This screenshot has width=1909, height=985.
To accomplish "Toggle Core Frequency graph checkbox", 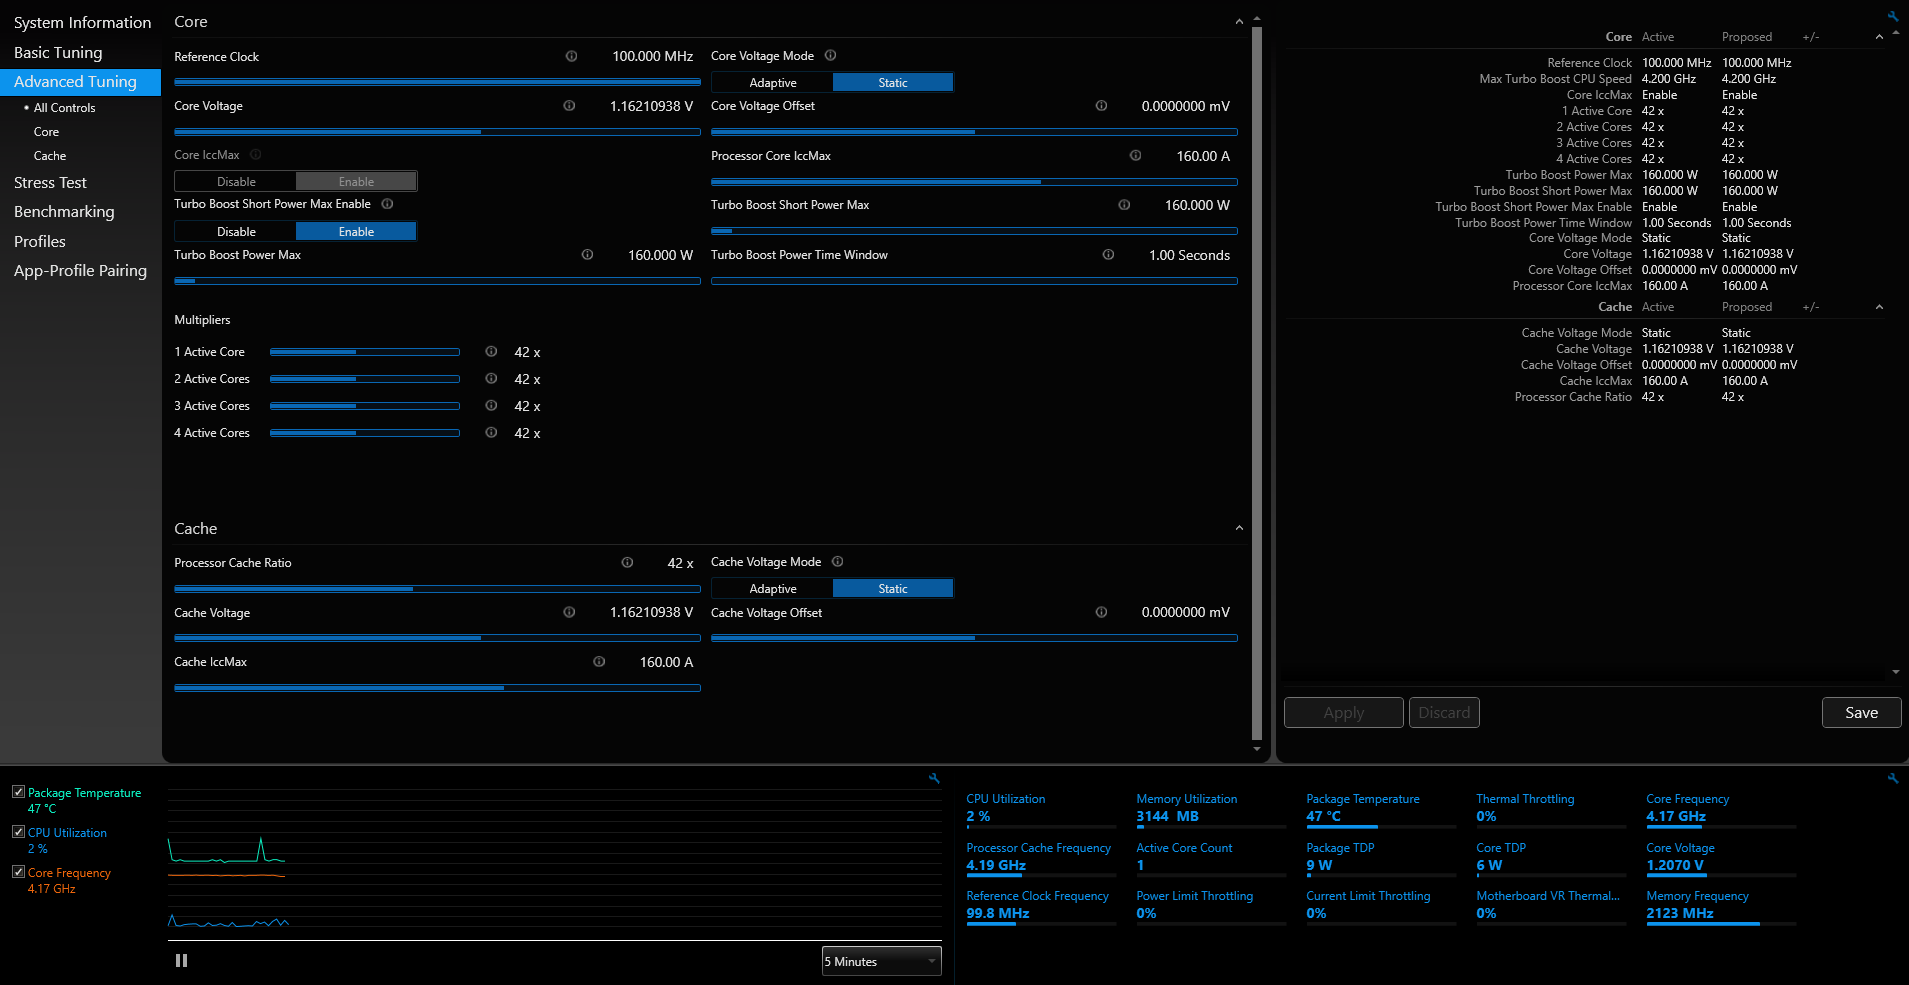I will tap(18, 871).
